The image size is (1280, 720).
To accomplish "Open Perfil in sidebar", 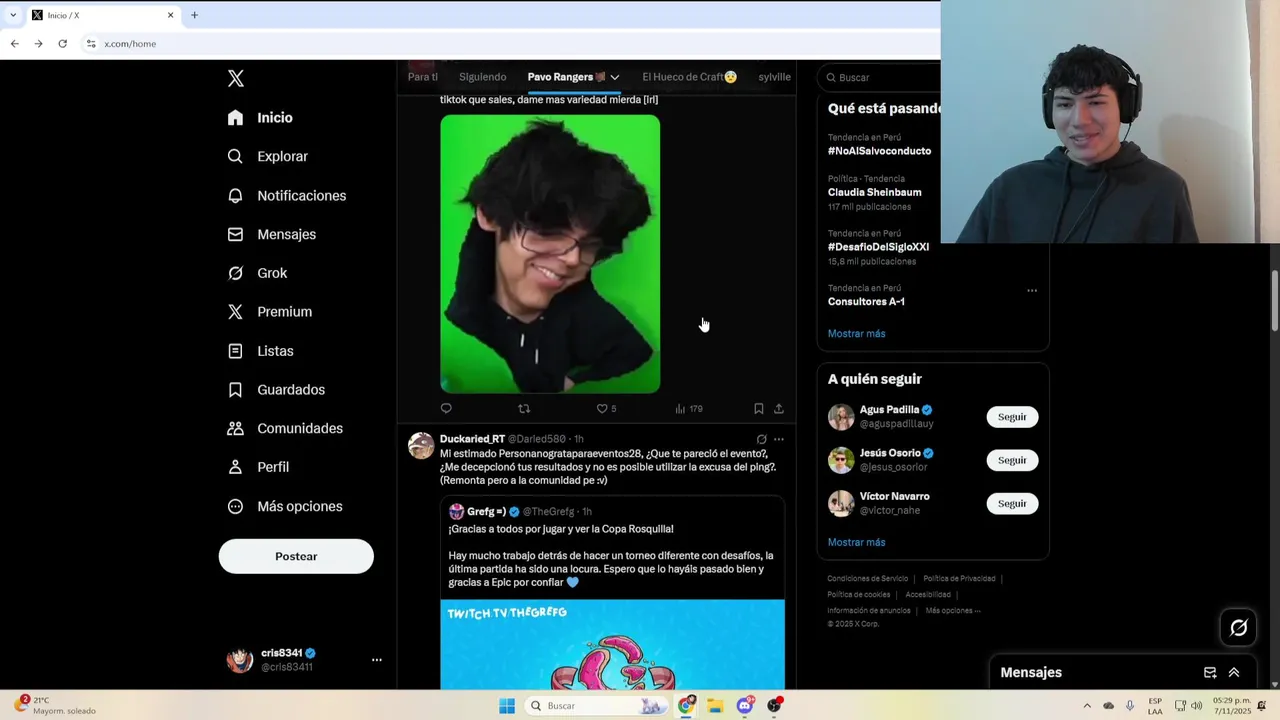I will pos(258,467).
